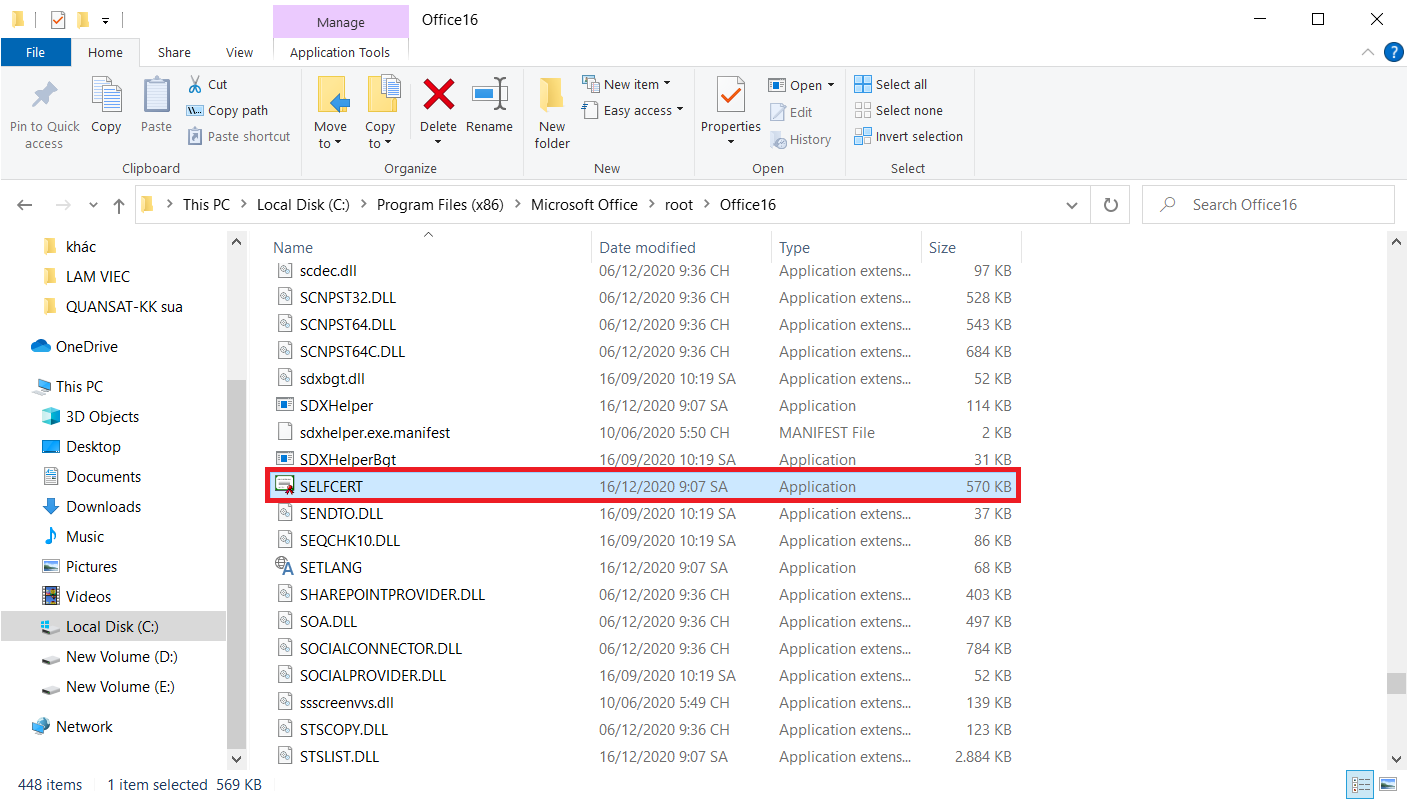1408x800 pixels.
Task: Click Edit in the Open group
Action: [791, 112]
